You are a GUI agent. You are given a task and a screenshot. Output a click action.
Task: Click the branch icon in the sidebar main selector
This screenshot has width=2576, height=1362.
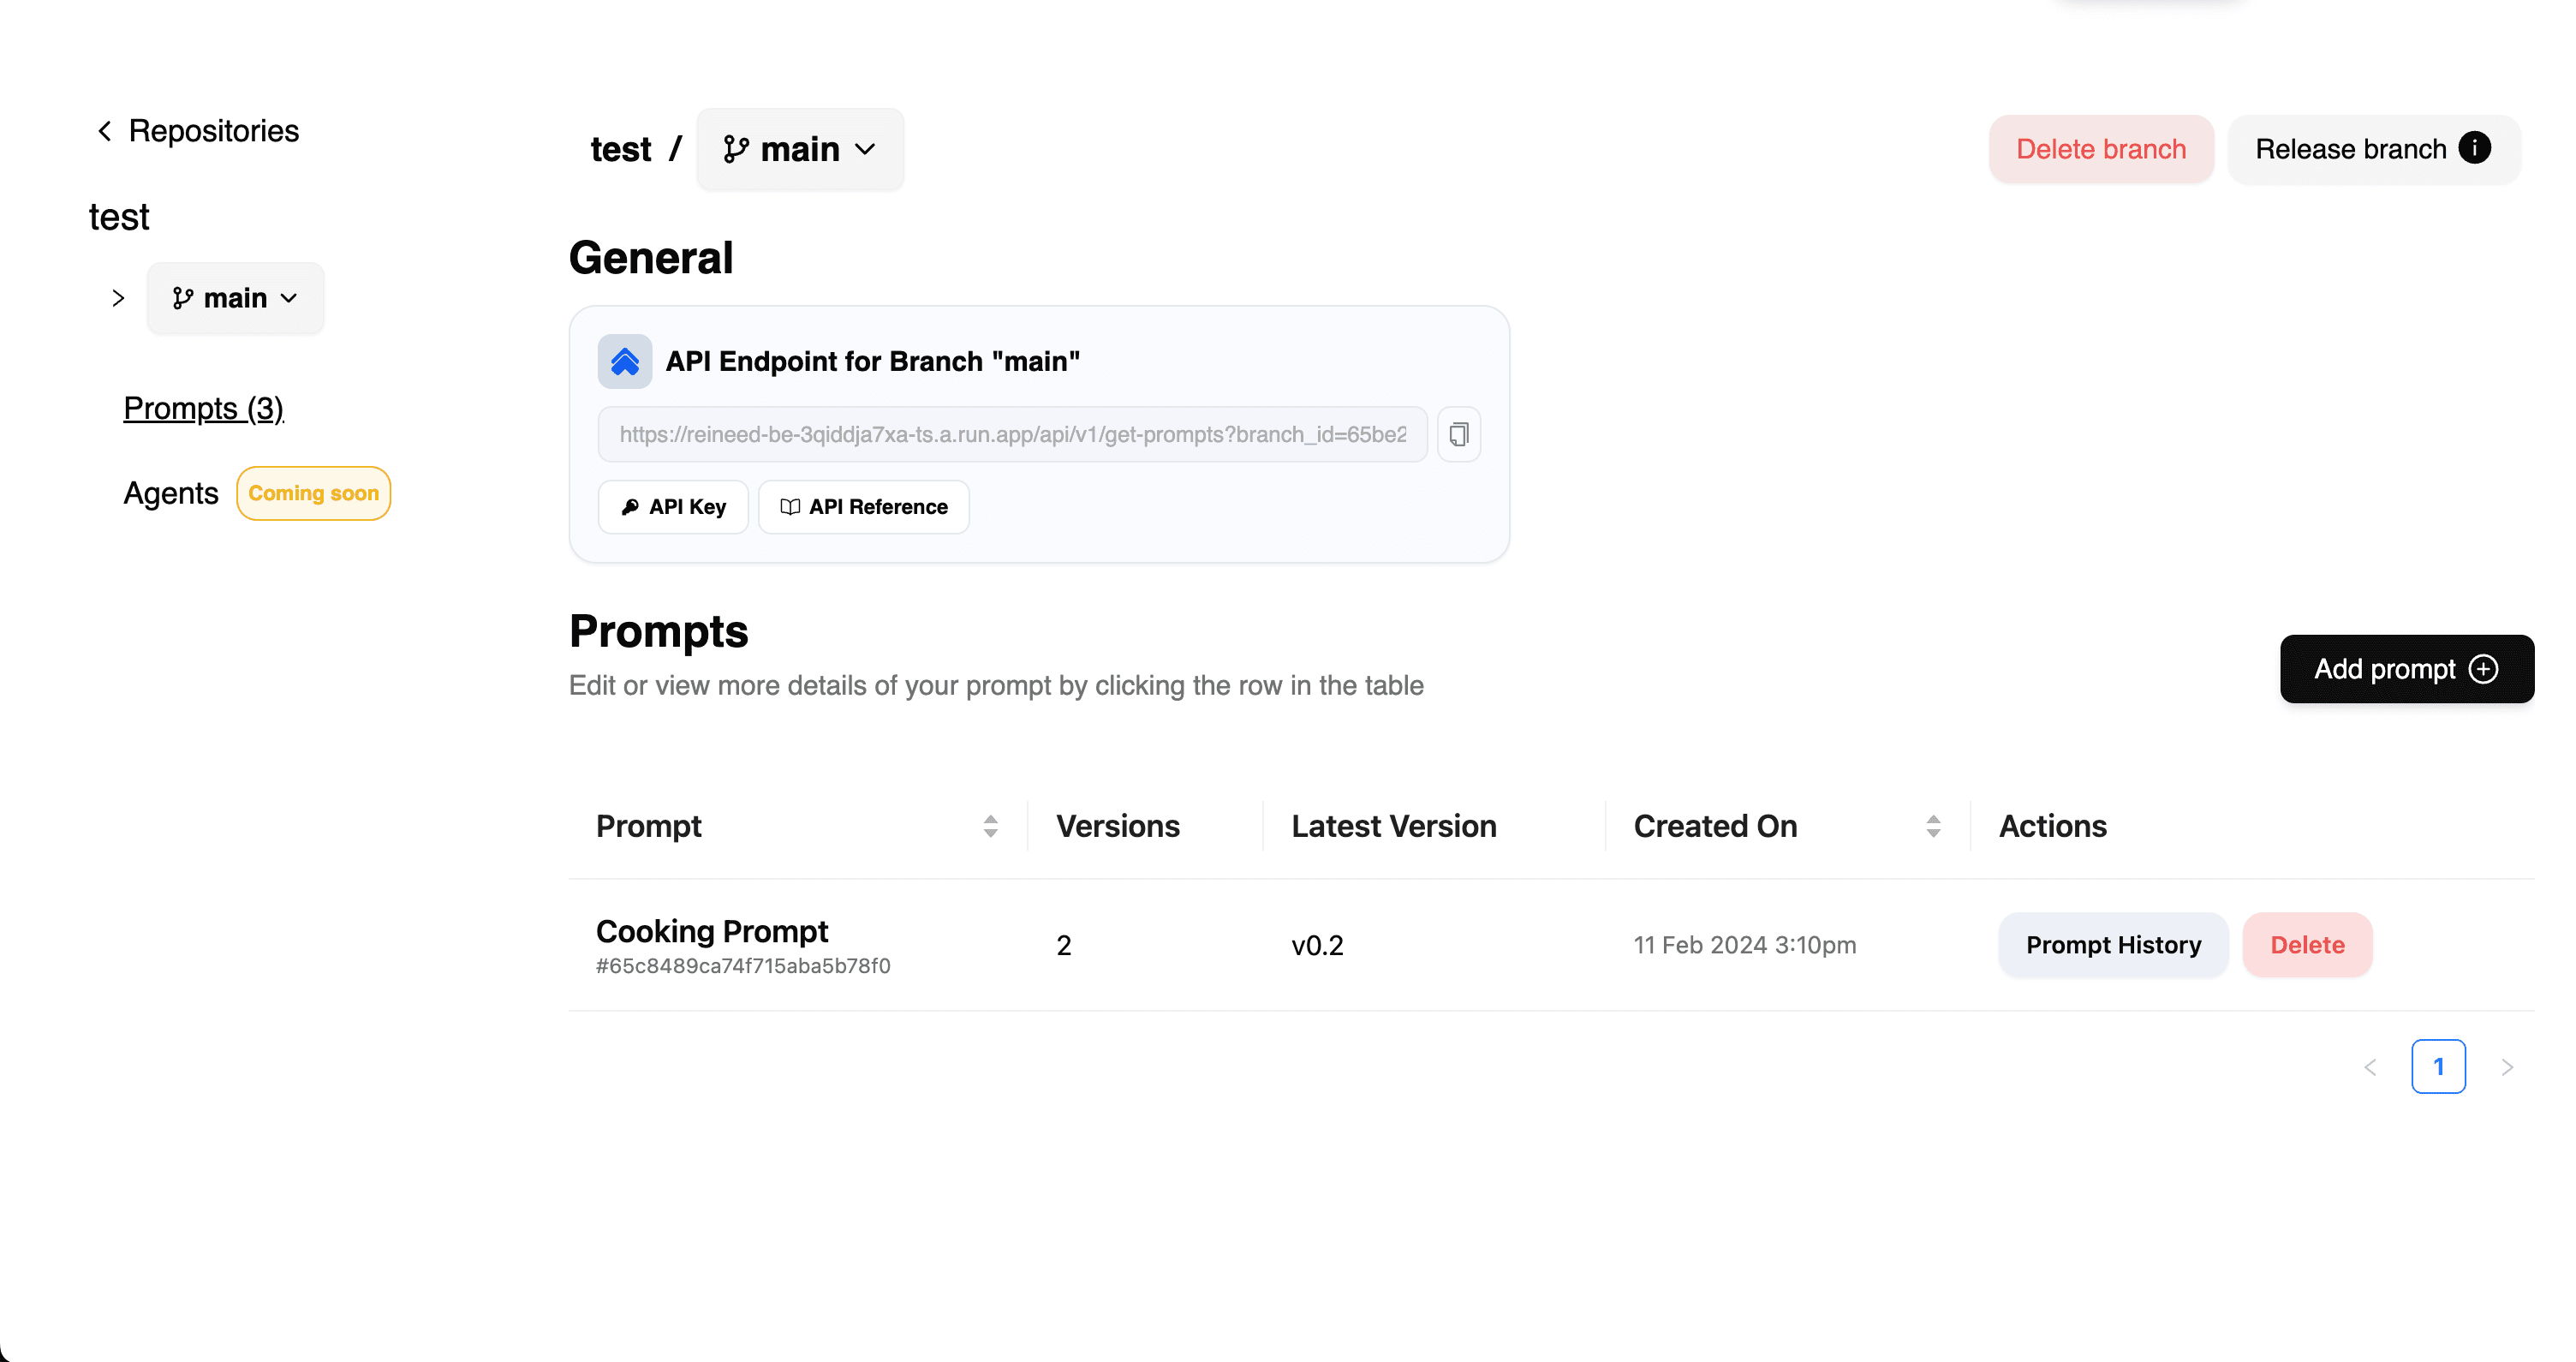coord(183,297)
